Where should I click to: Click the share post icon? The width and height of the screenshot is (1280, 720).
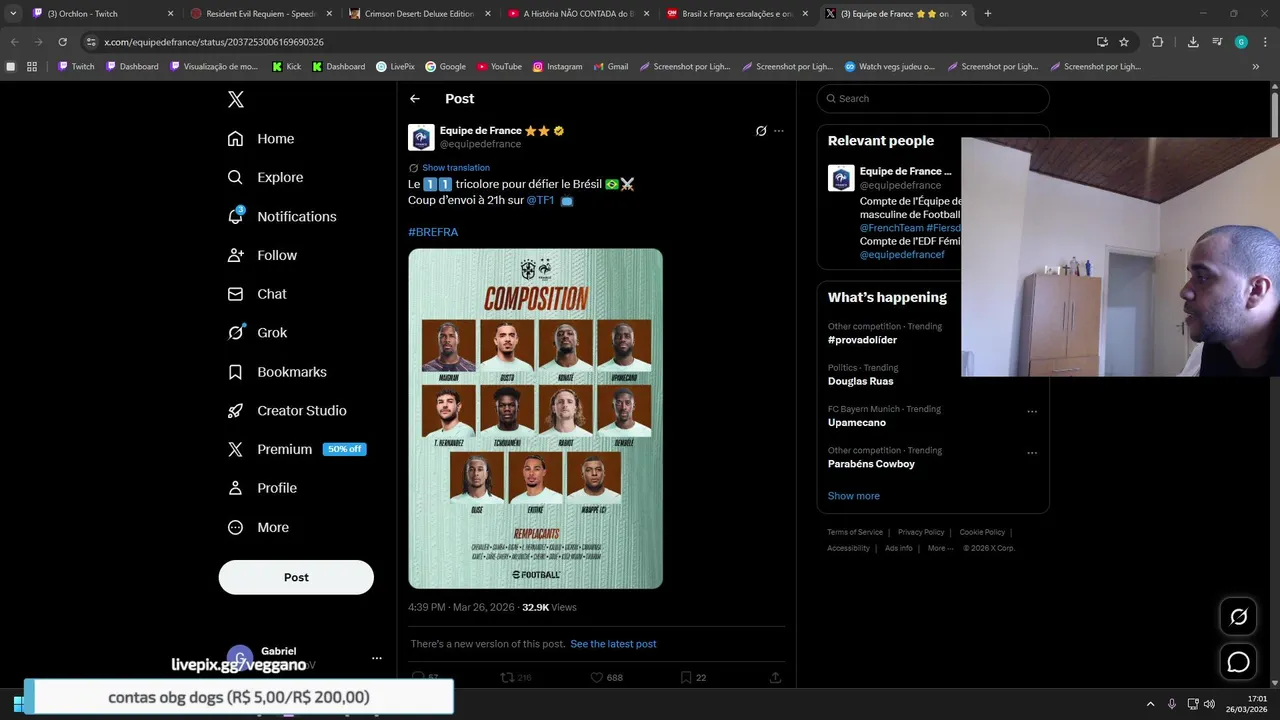click(775, 677)
